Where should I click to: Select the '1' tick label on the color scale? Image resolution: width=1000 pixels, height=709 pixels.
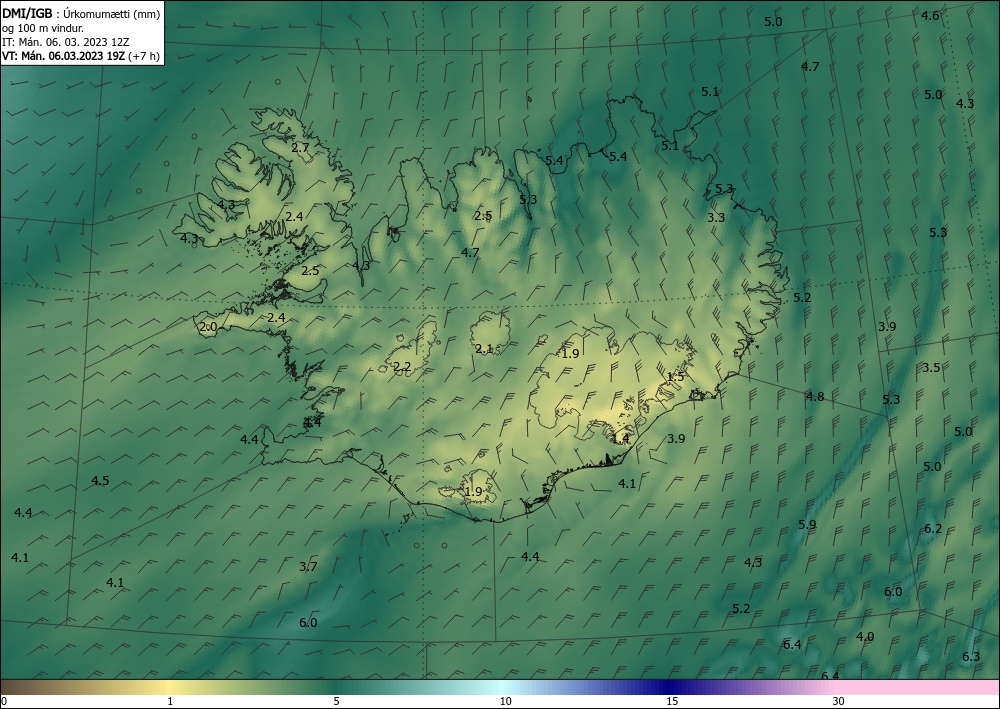(170, 702)
